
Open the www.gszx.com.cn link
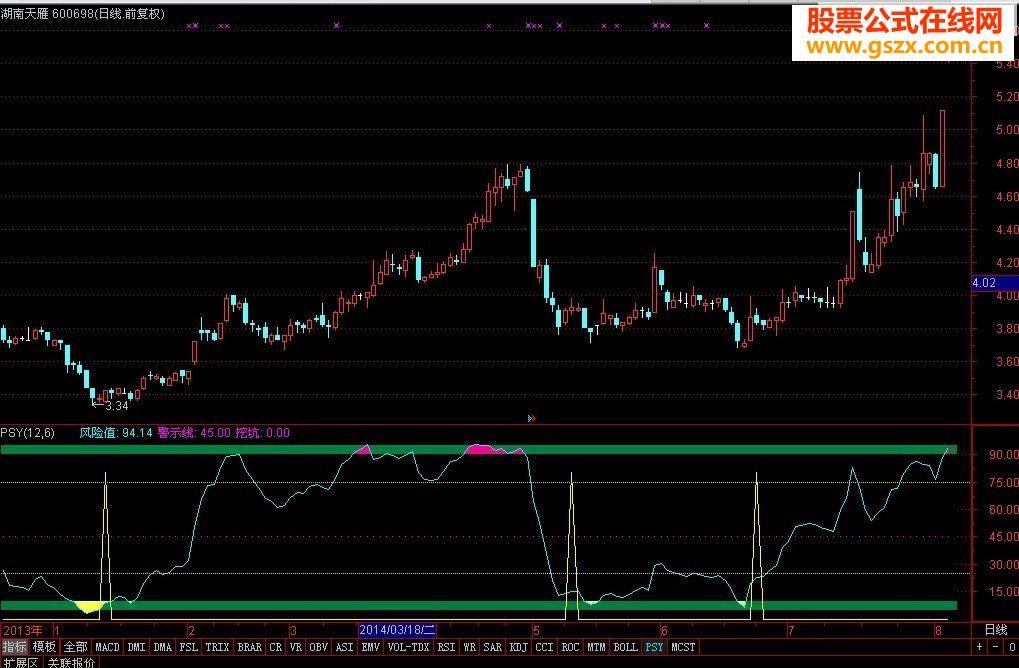click(904, 46)
